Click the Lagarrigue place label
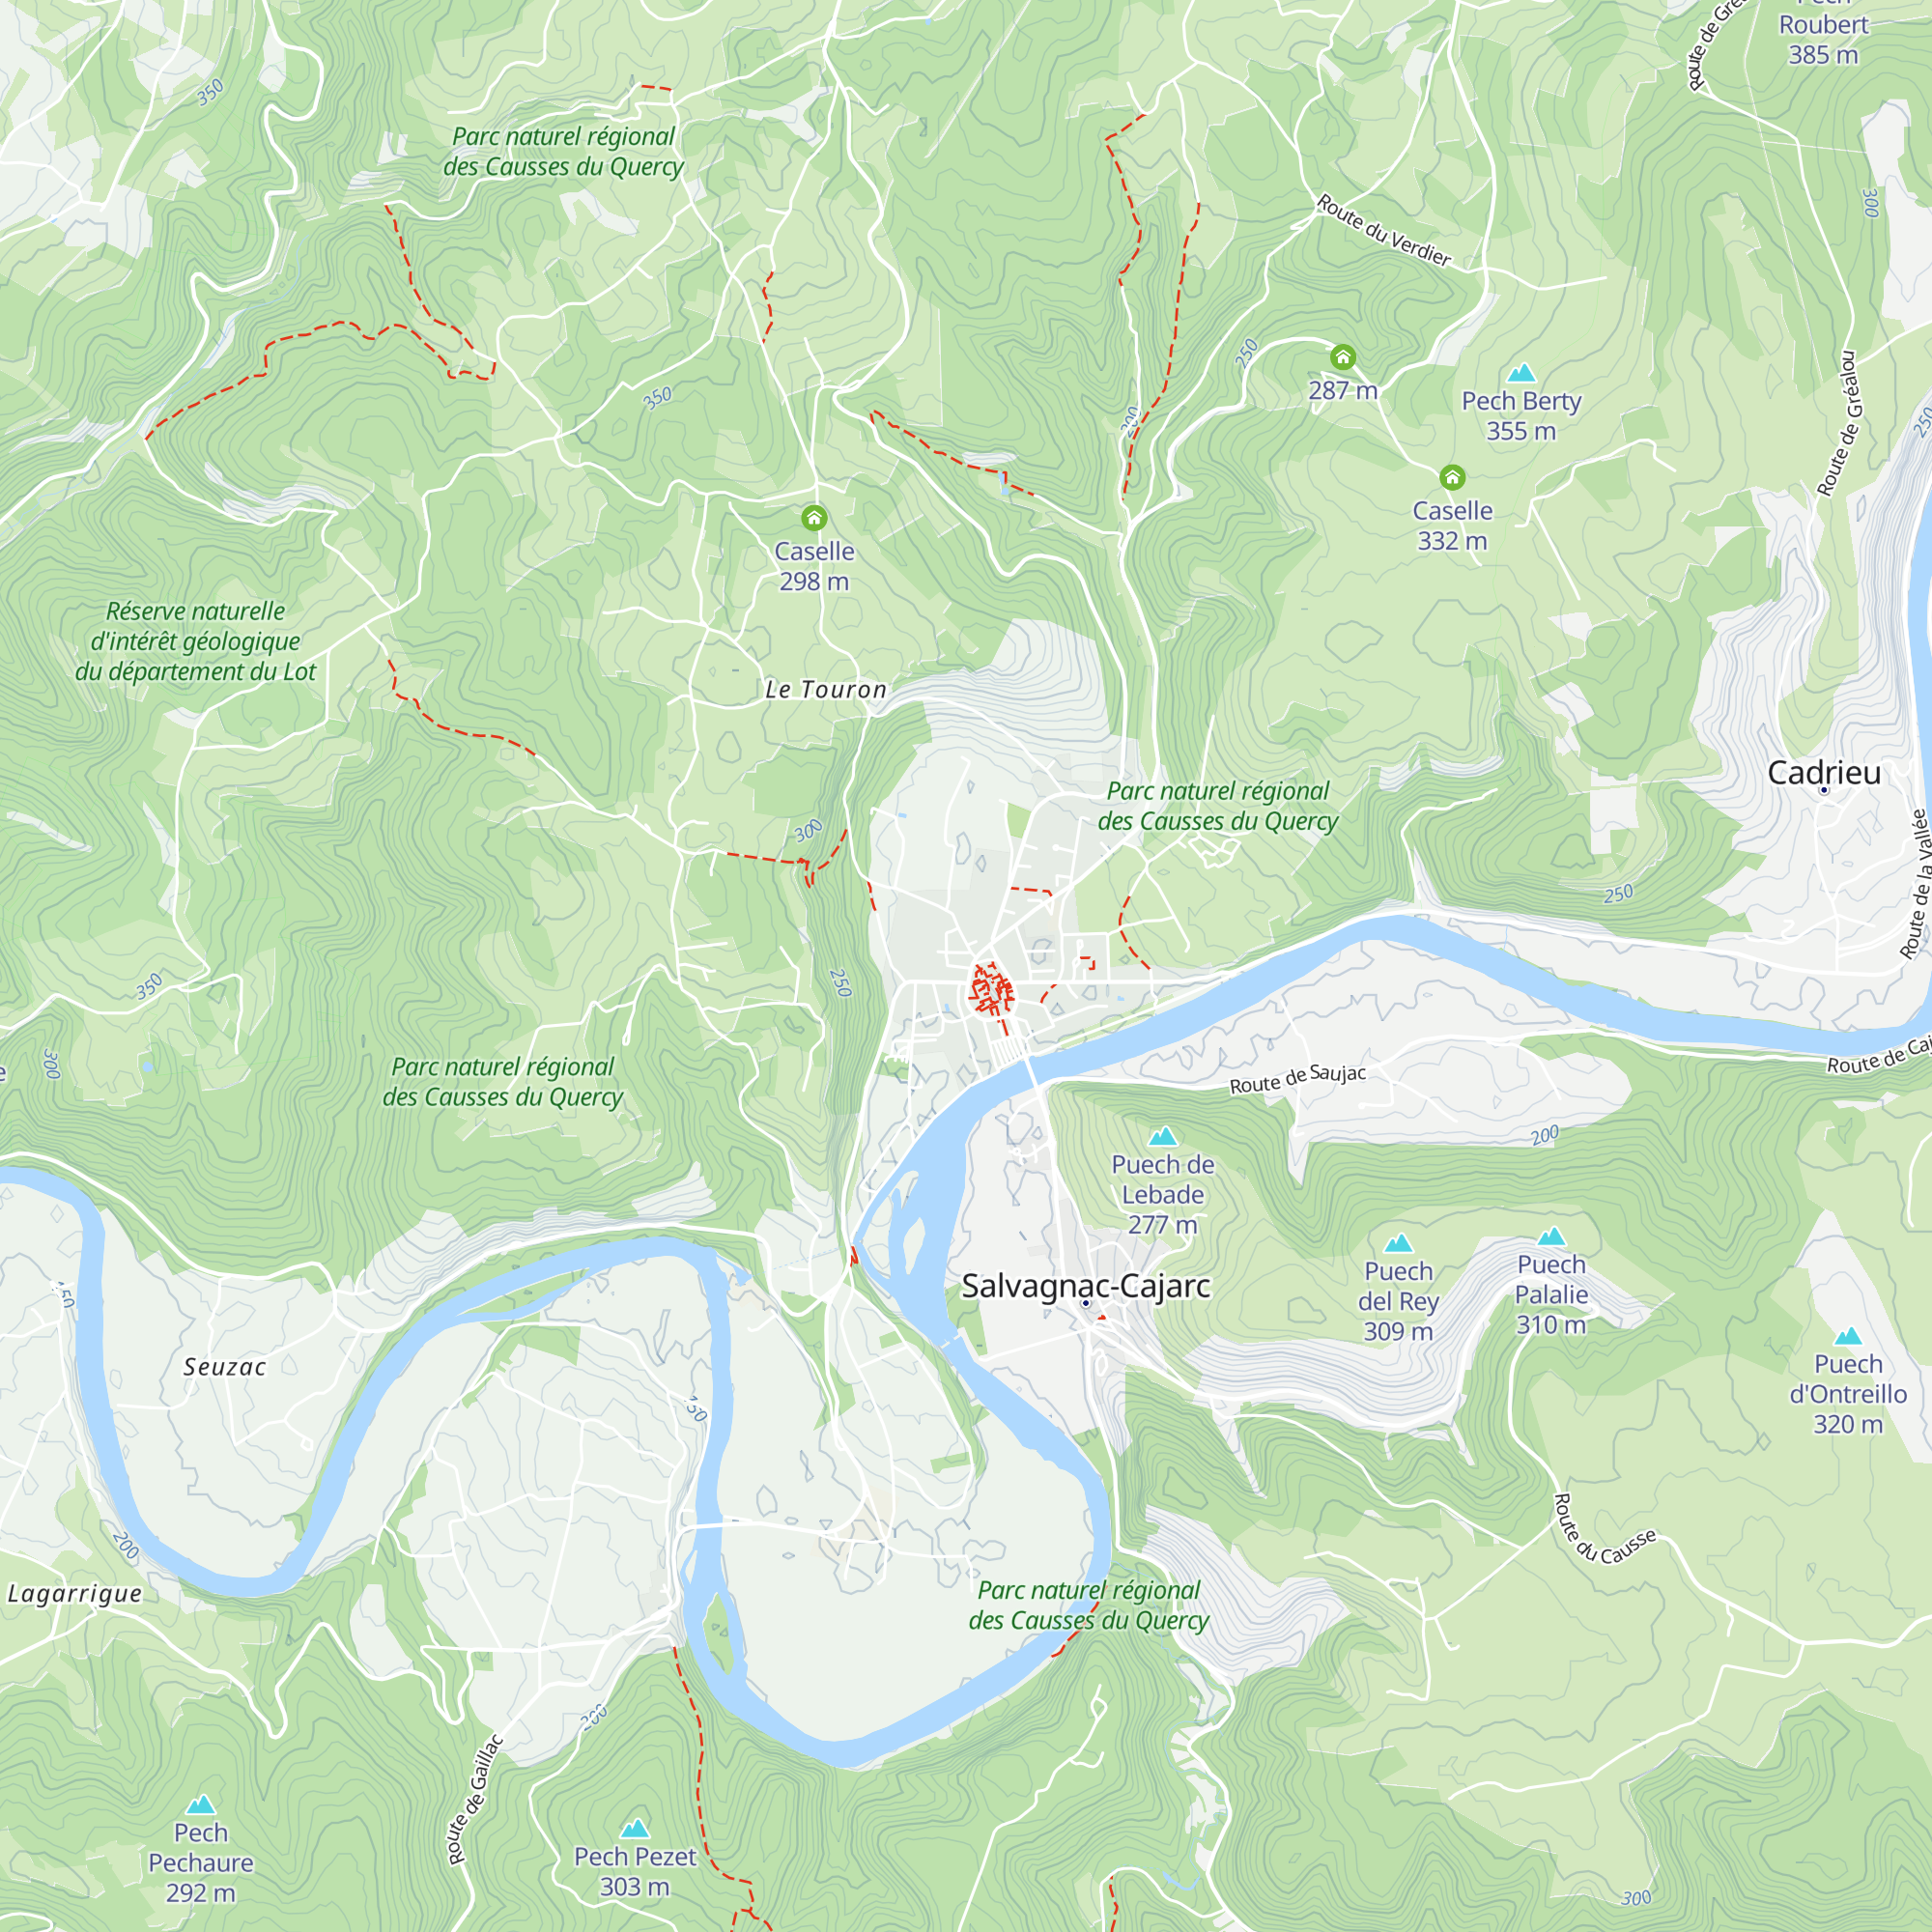This screenshot has width=1932, height=1932. click(75, 1594)
